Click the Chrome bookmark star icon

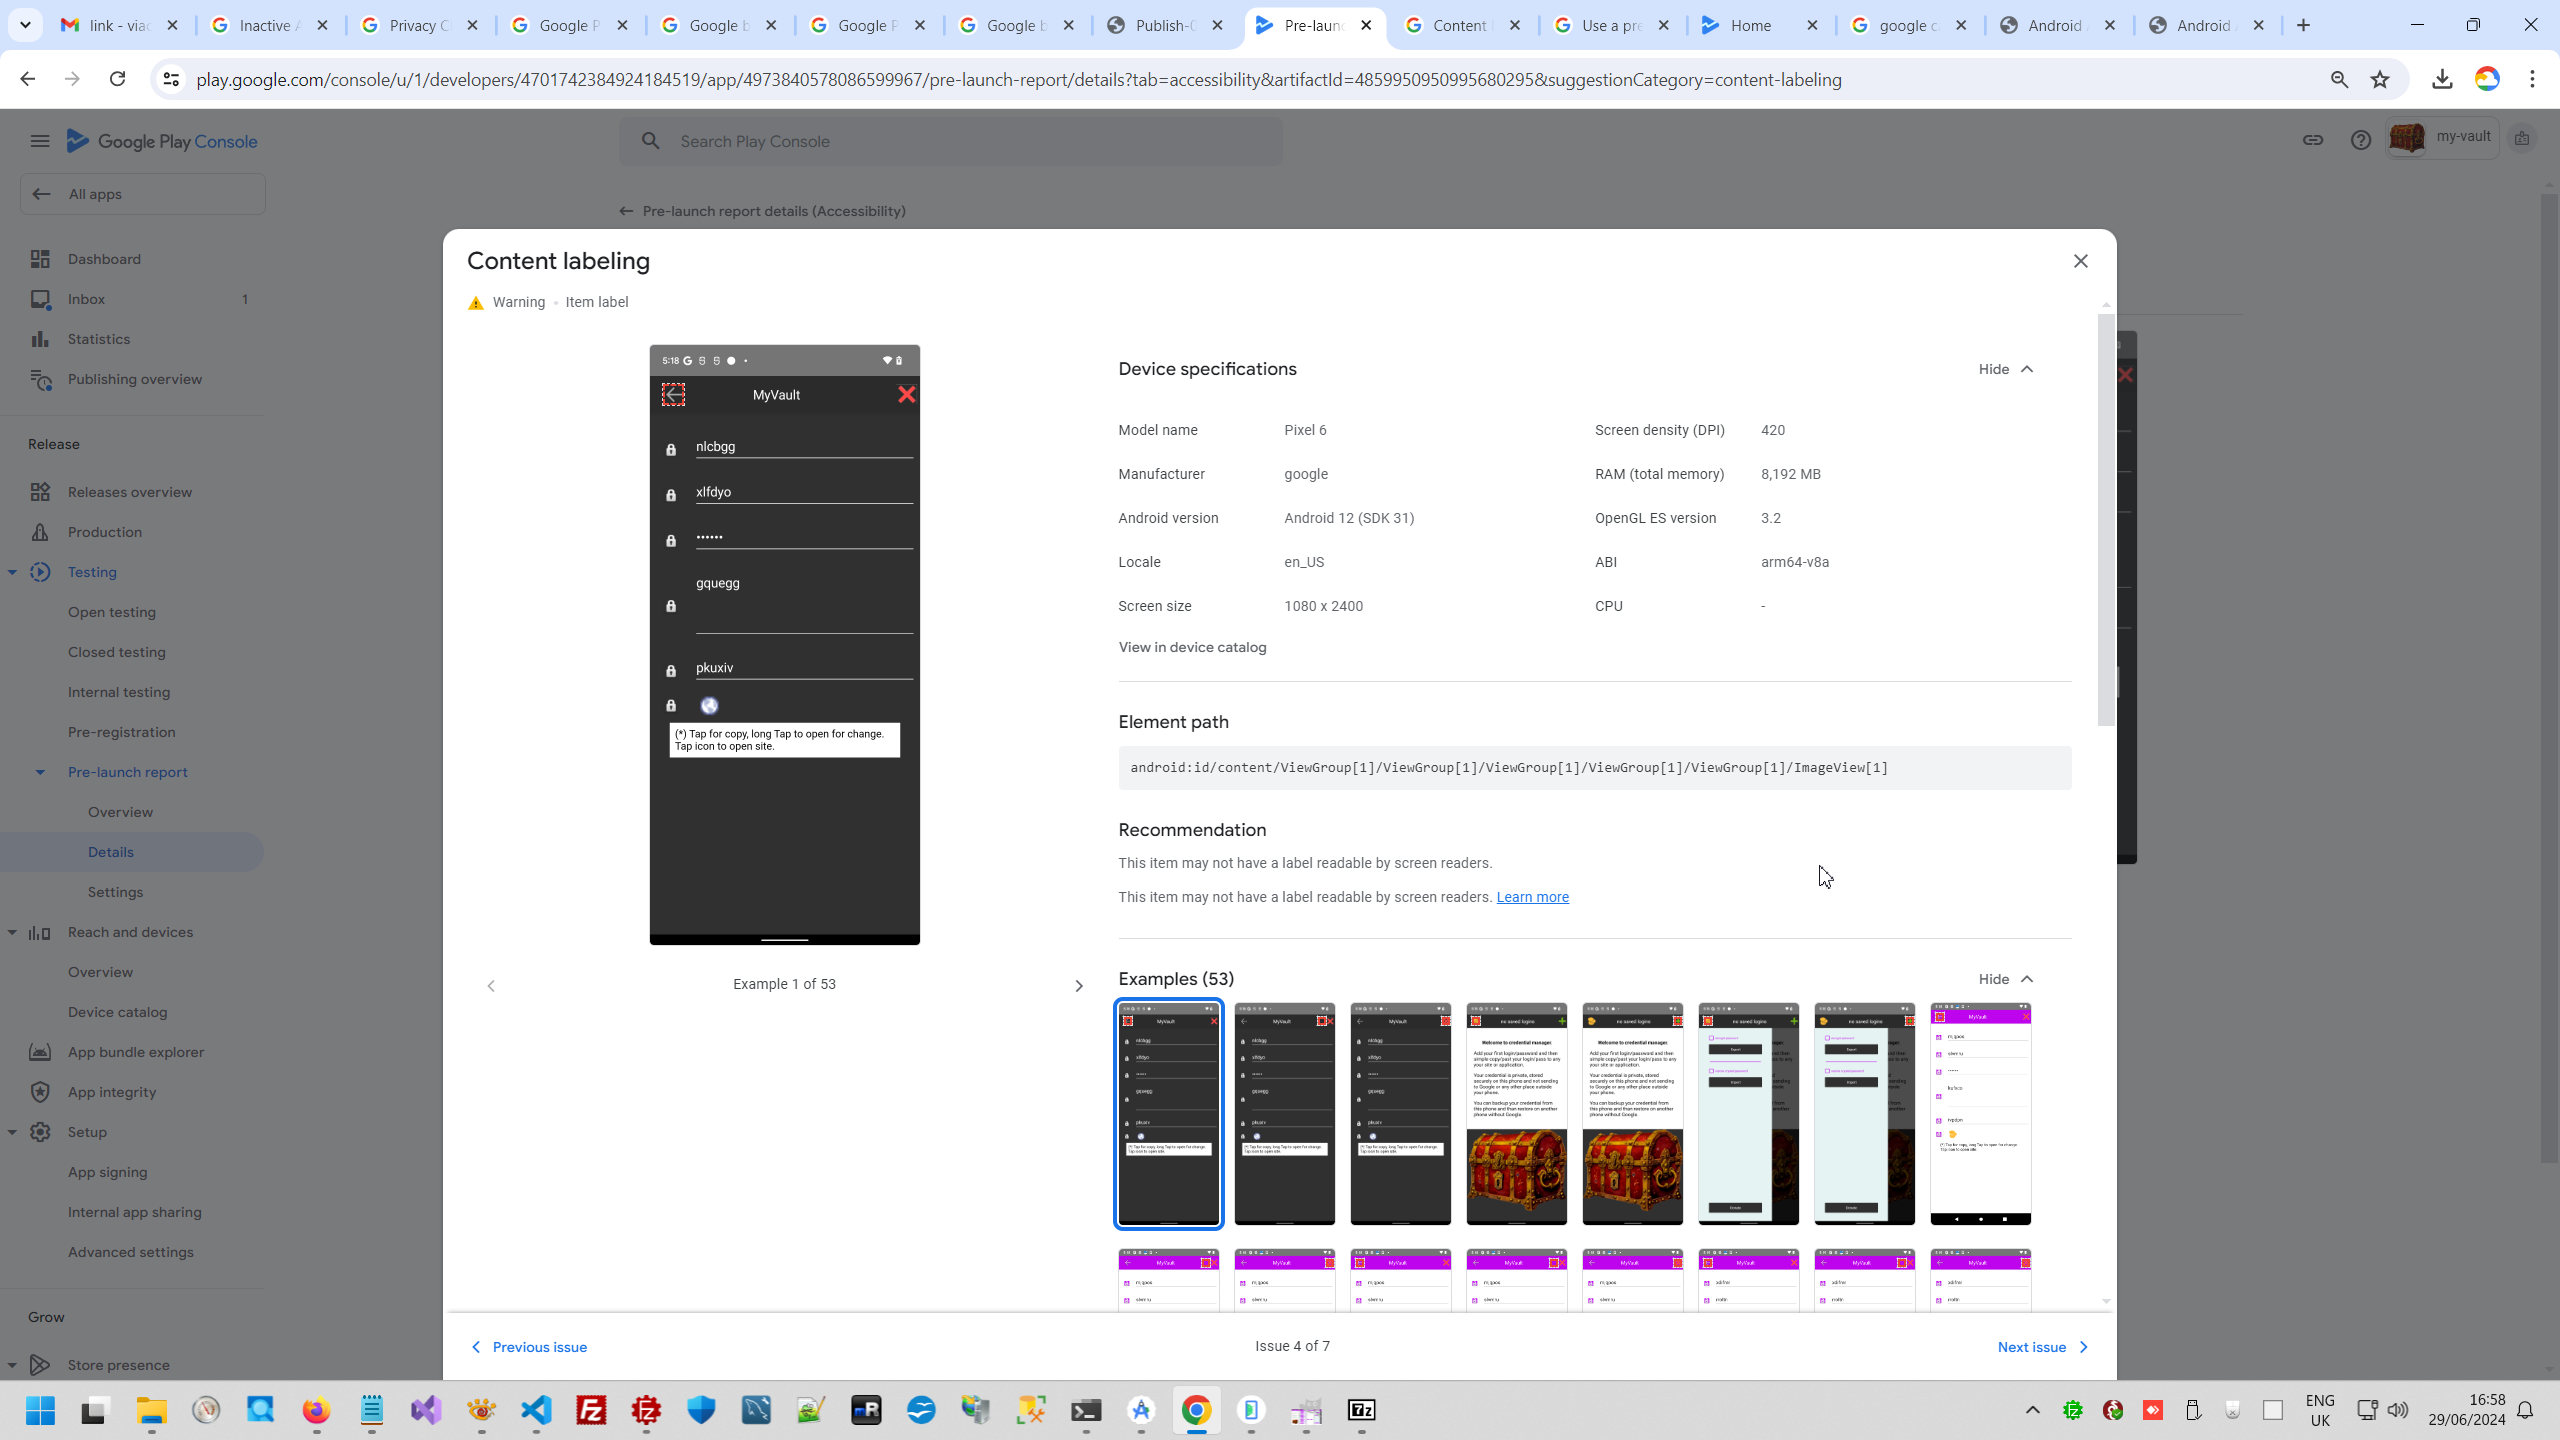pos(2380,80)
